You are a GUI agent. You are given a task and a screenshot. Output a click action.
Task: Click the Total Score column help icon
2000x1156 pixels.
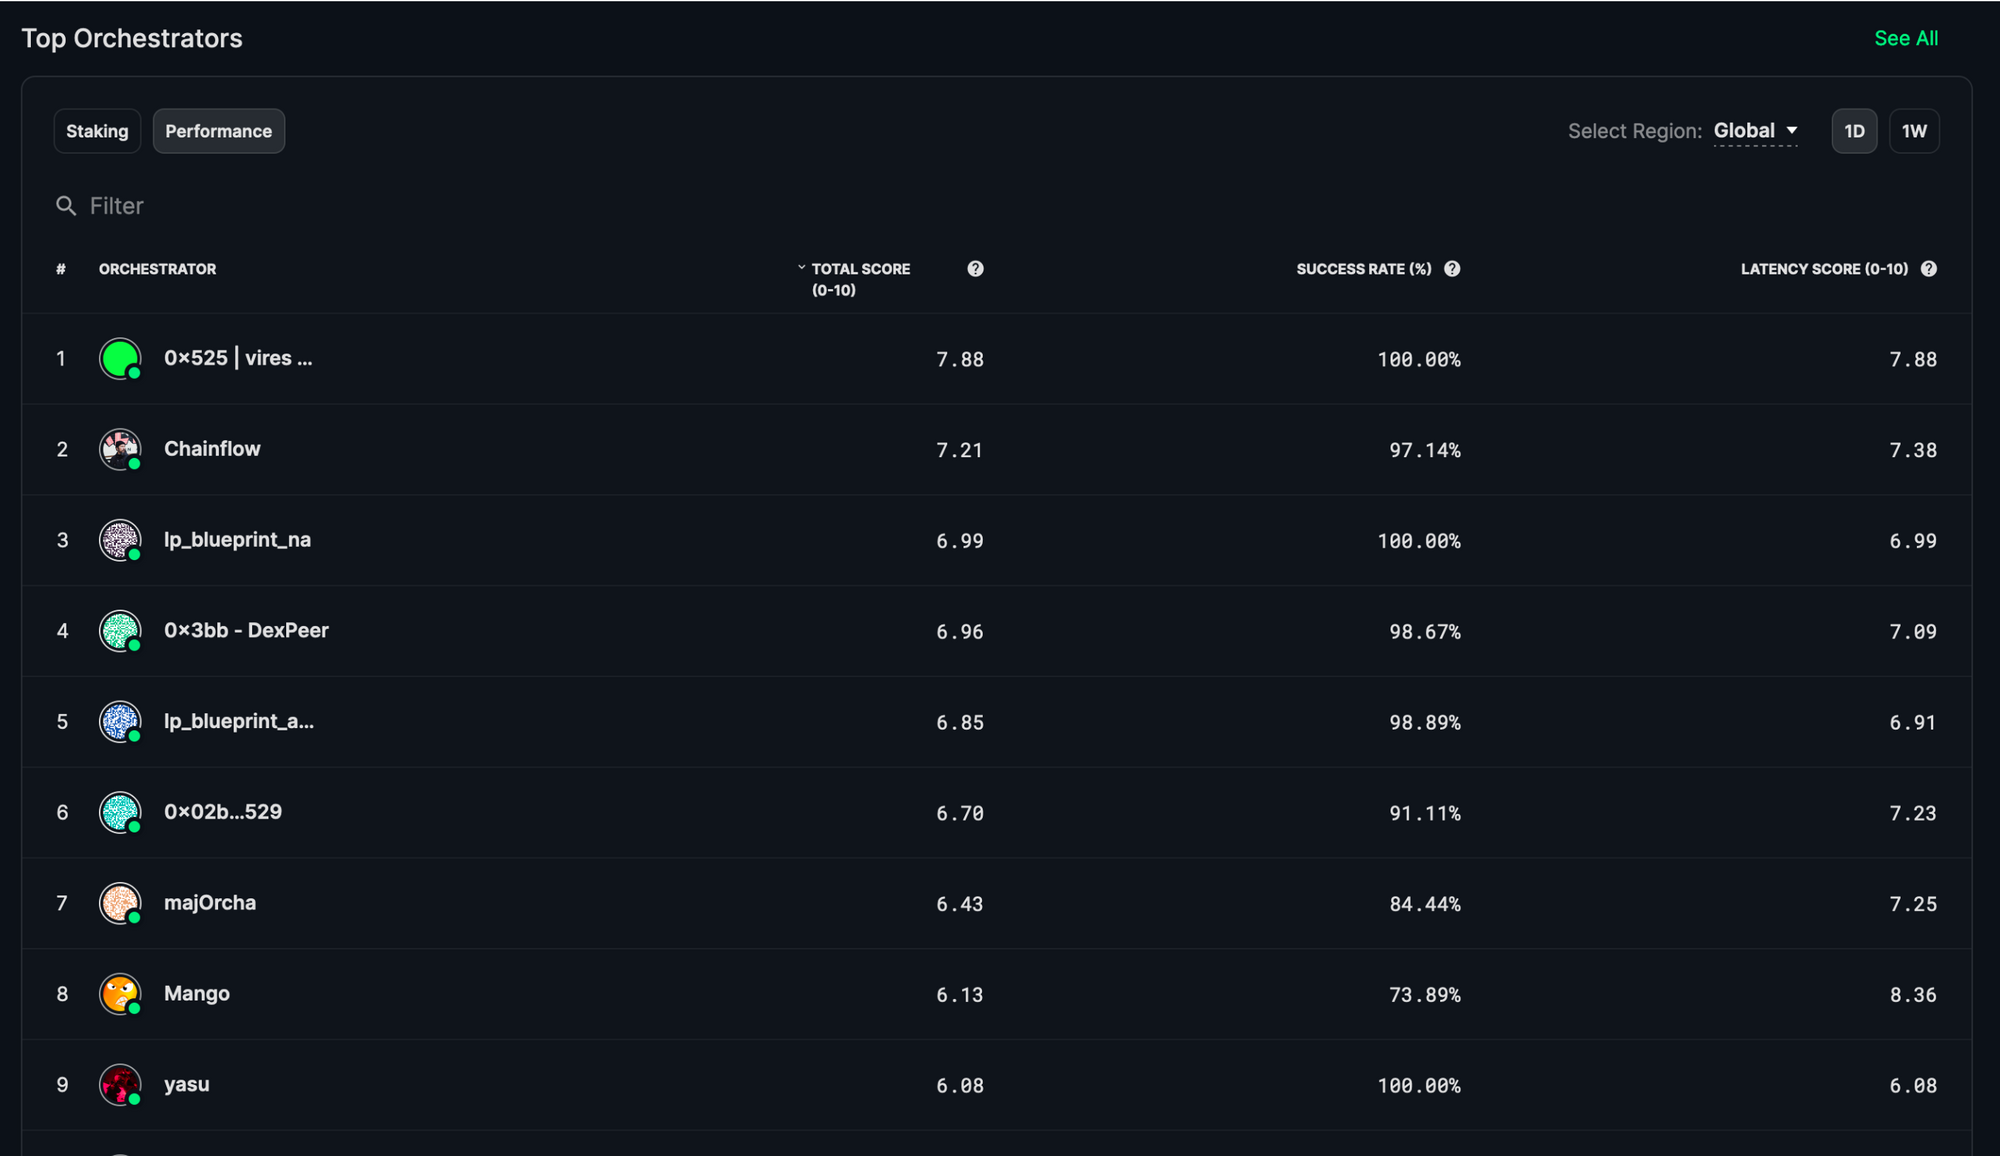(977, 268)
